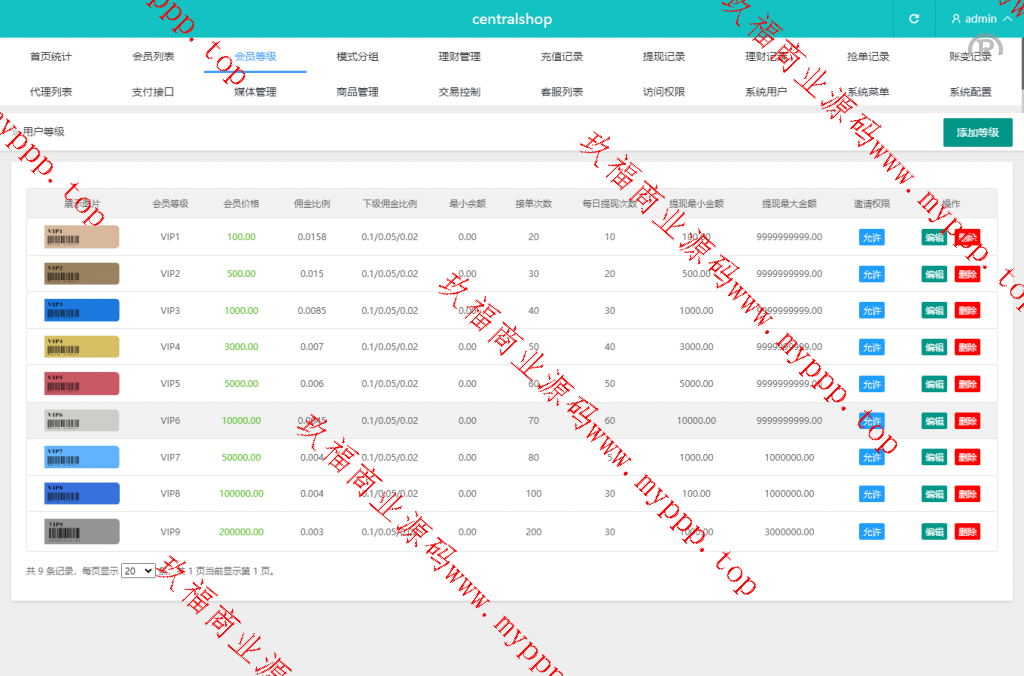Open the blue VIP3 card thumbnail
1024x676 pixels.
coord(82,311)
